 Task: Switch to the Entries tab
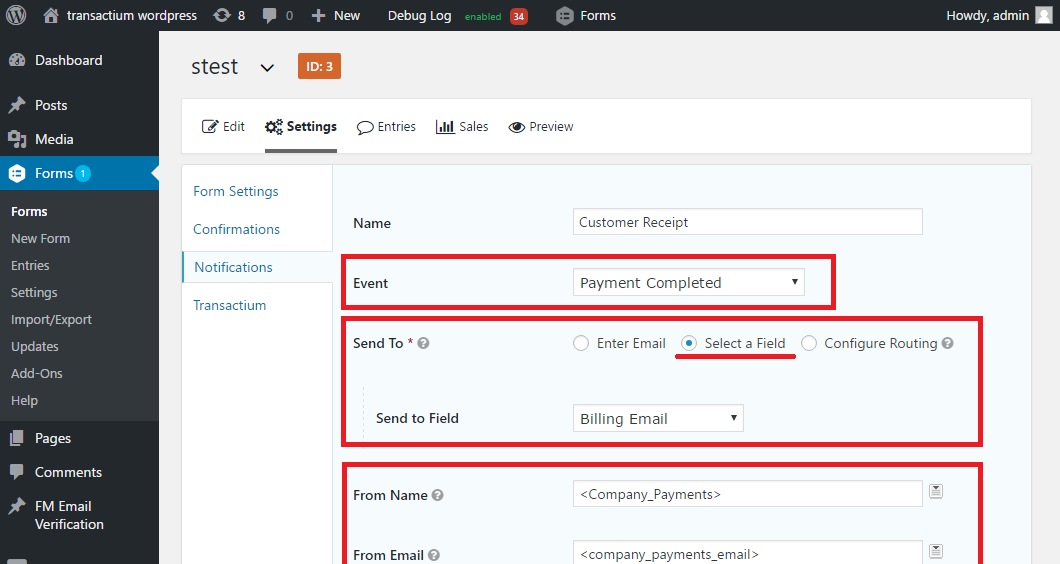pos(386,126)
